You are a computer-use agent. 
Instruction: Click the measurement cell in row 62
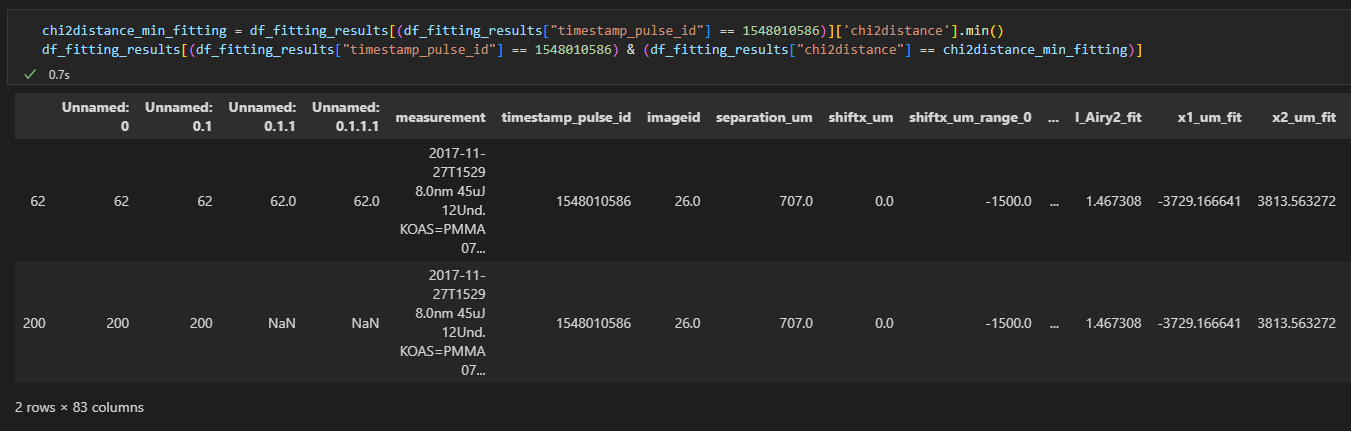(x=441, y=201)
